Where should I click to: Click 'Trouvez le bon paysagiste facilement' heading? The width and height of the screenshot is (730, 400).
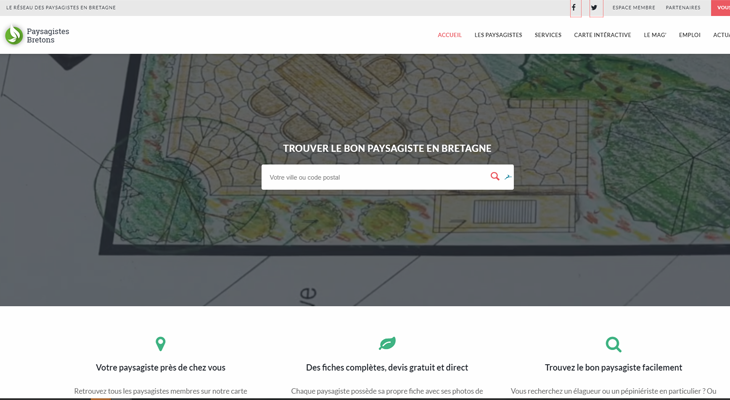click(x=614, y=367)
